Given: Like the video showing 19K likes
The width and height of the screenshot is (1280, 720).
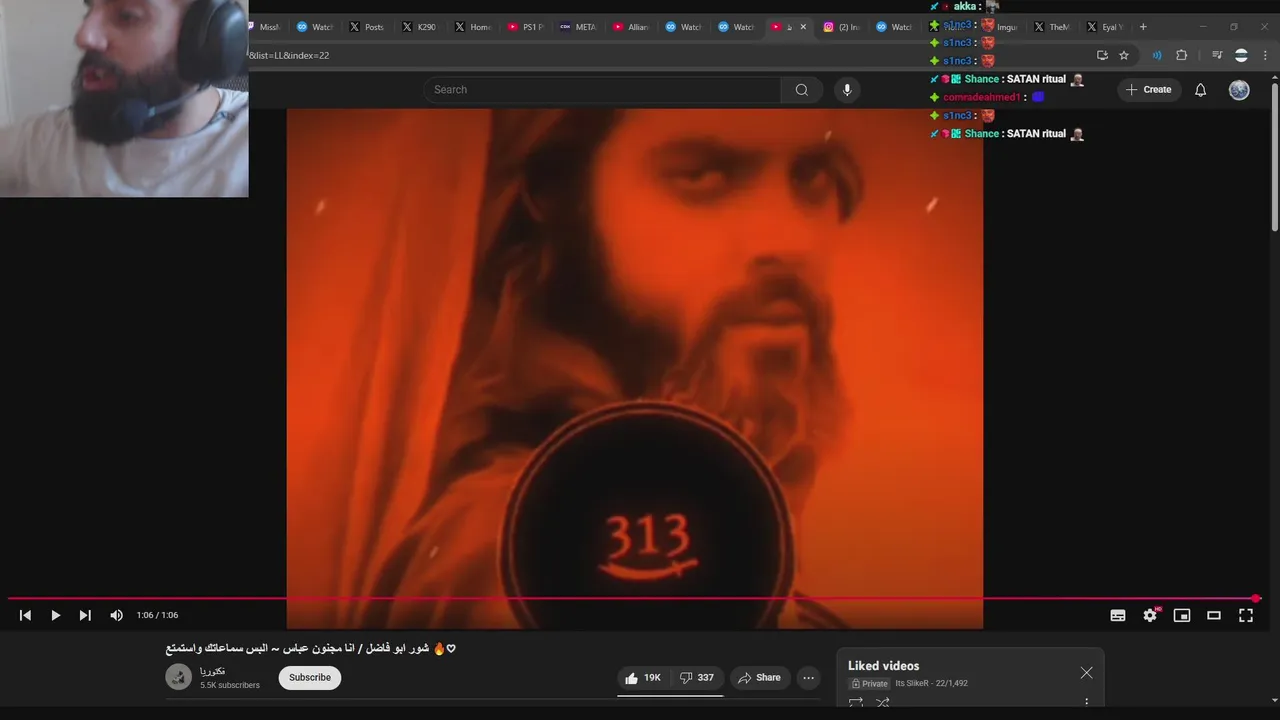Looking at the screenshot, I should [x=643, y=678].
